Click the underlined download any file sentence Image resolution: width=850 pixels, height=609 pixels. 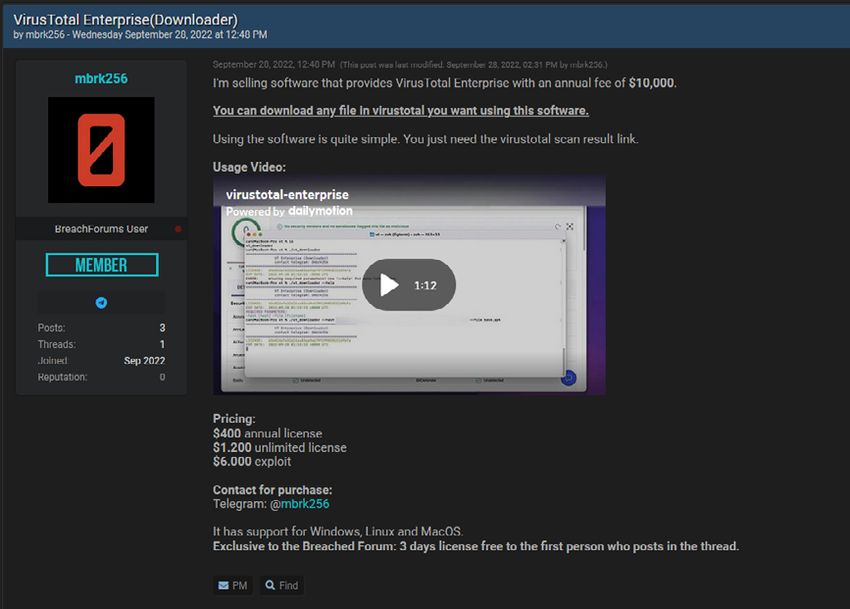[x=401, y=111]
